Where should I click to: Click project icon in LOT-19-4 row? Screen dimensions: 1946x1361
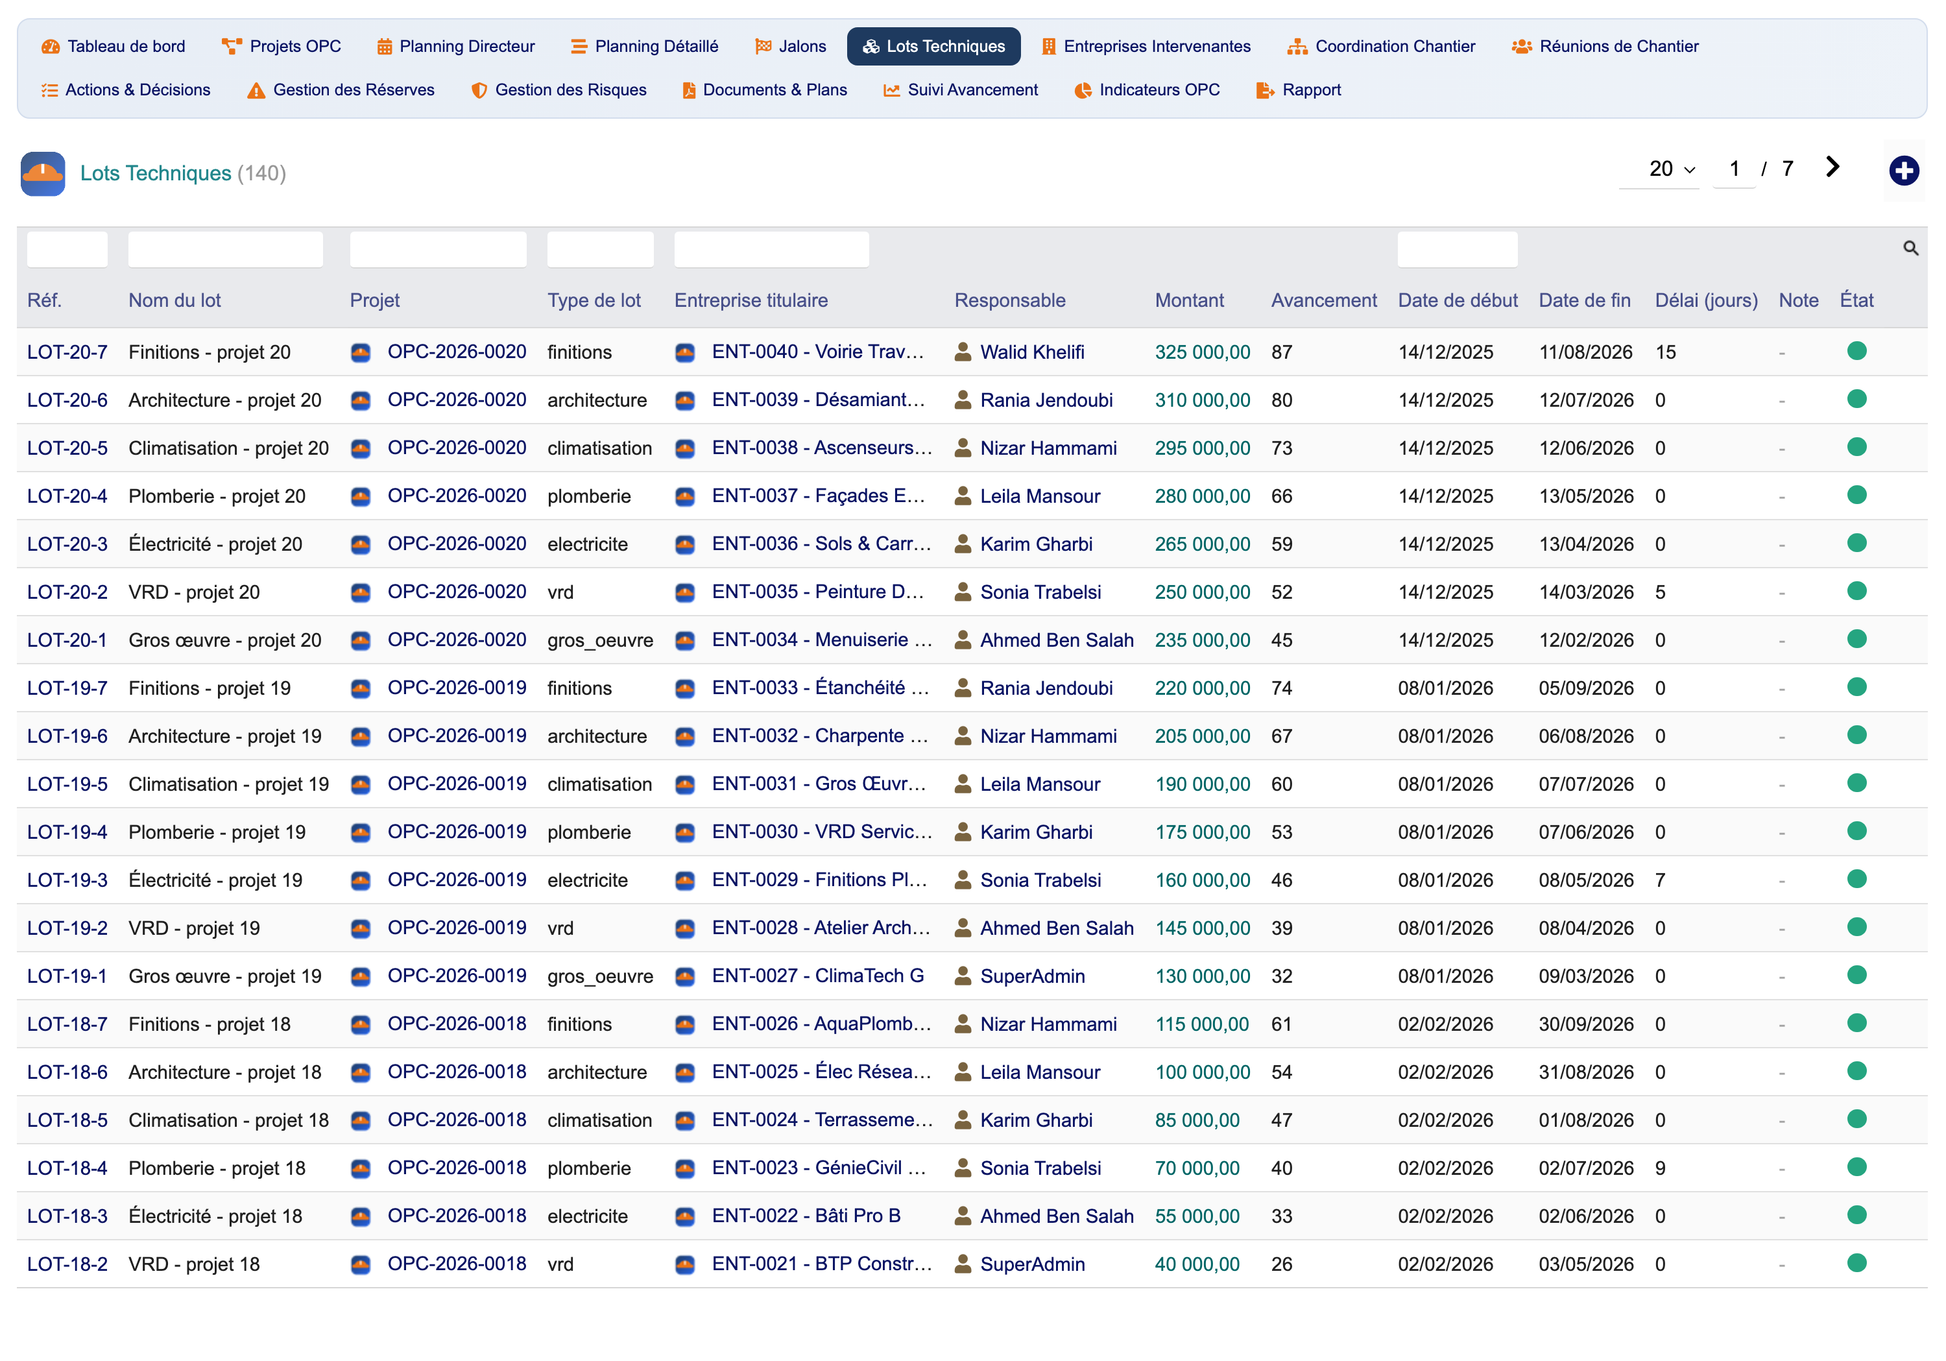pos(361,832)
